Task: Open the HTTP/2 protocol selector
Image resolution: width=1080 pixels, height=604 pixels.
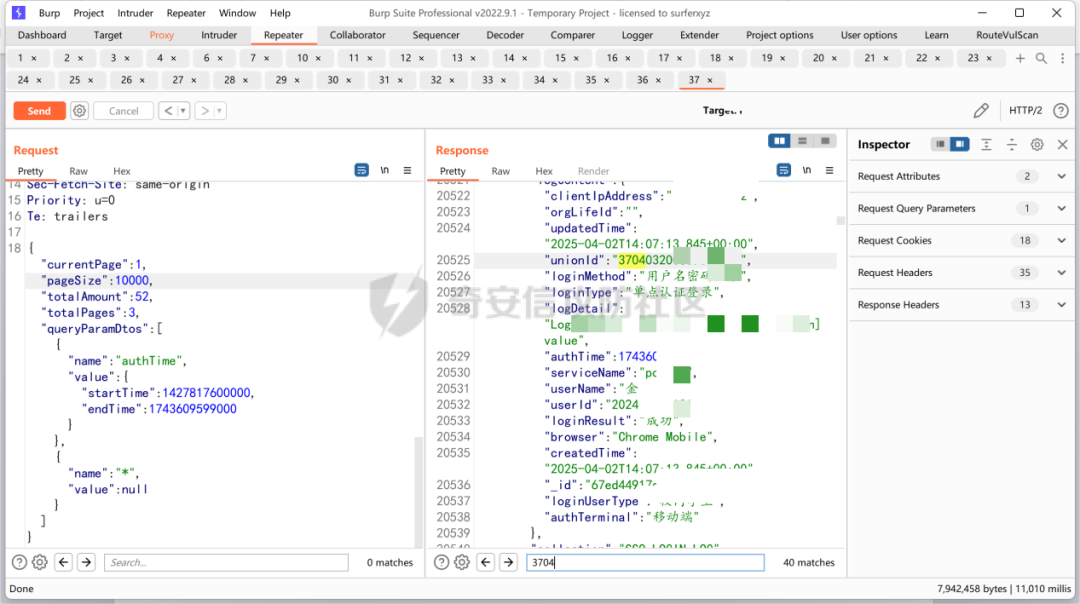Action: coord(1026,110)
